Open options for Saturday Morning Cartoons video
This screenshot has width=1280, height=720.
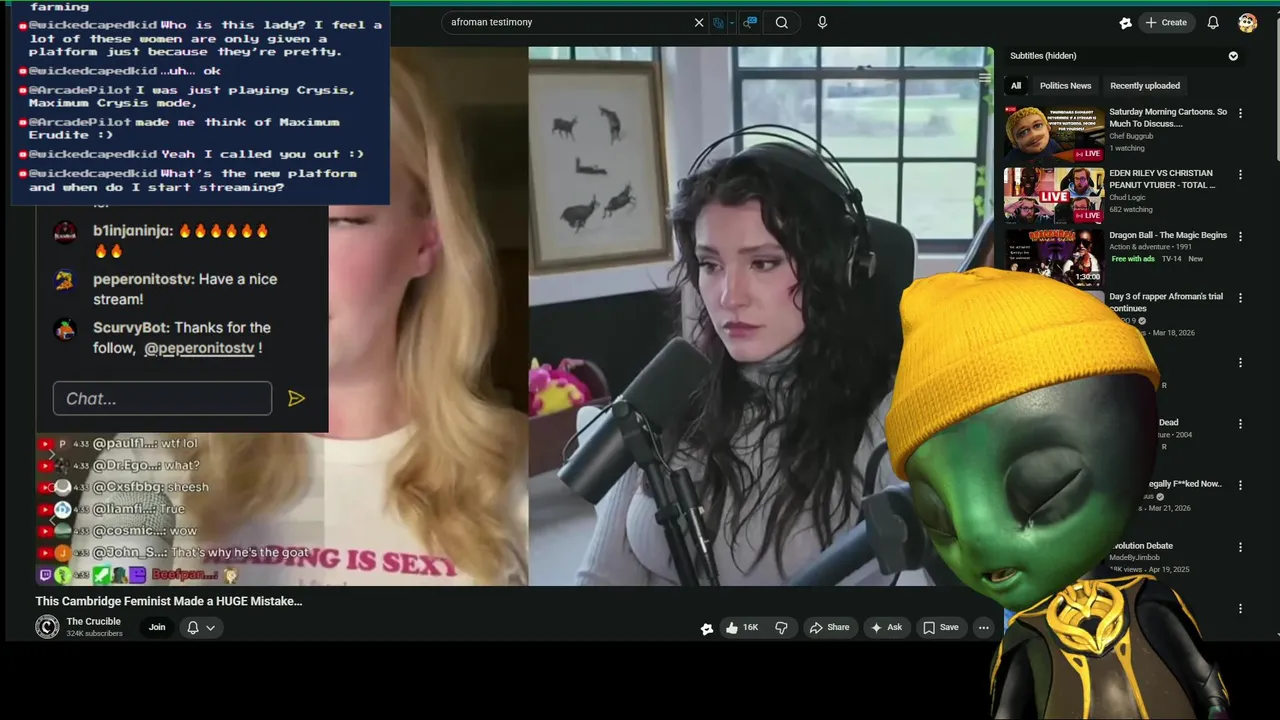coord(1240,113)
